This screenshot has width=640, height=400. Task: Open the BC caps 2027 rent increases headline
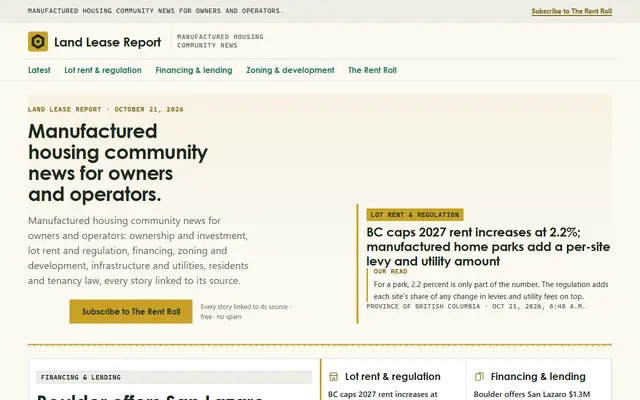(x=488, y=247)
